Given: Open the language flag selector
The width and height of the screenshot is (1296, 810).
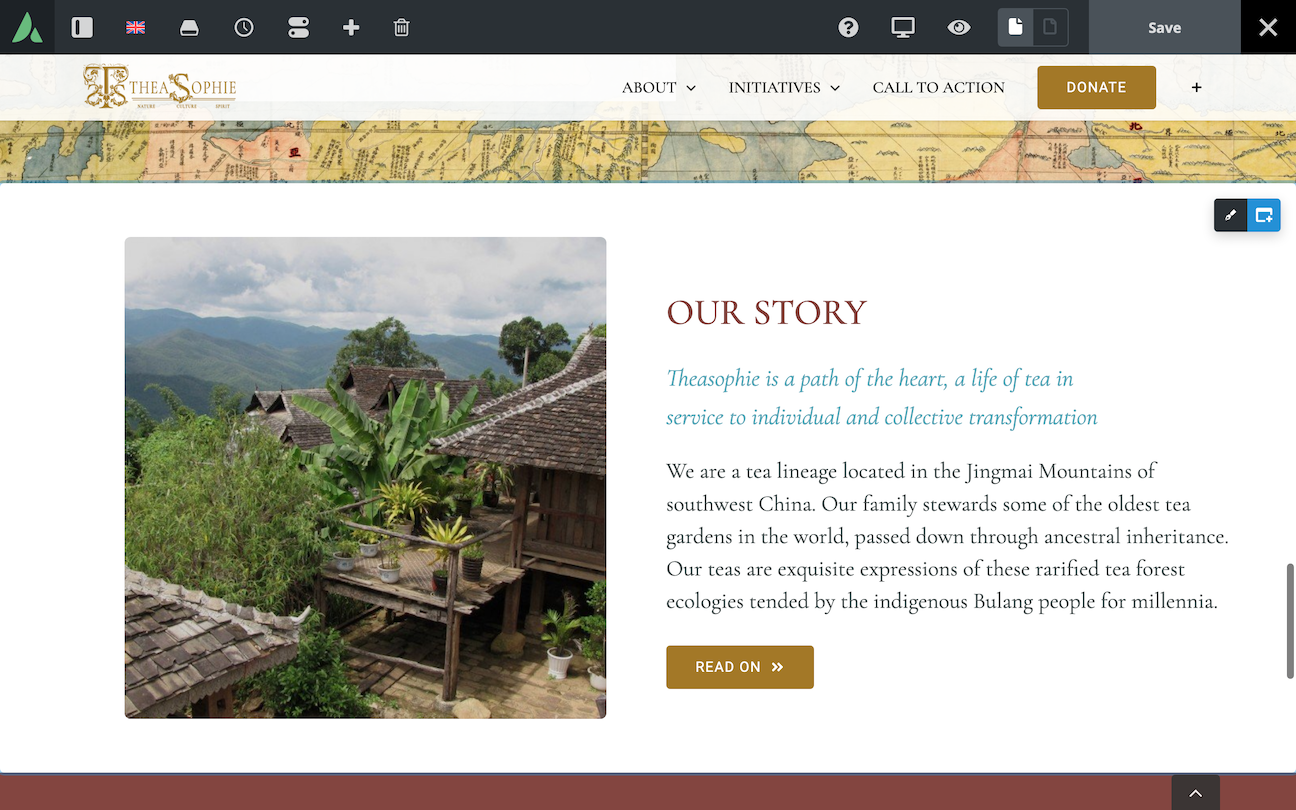Looking at the screenshot, I should tap(135, 28).
